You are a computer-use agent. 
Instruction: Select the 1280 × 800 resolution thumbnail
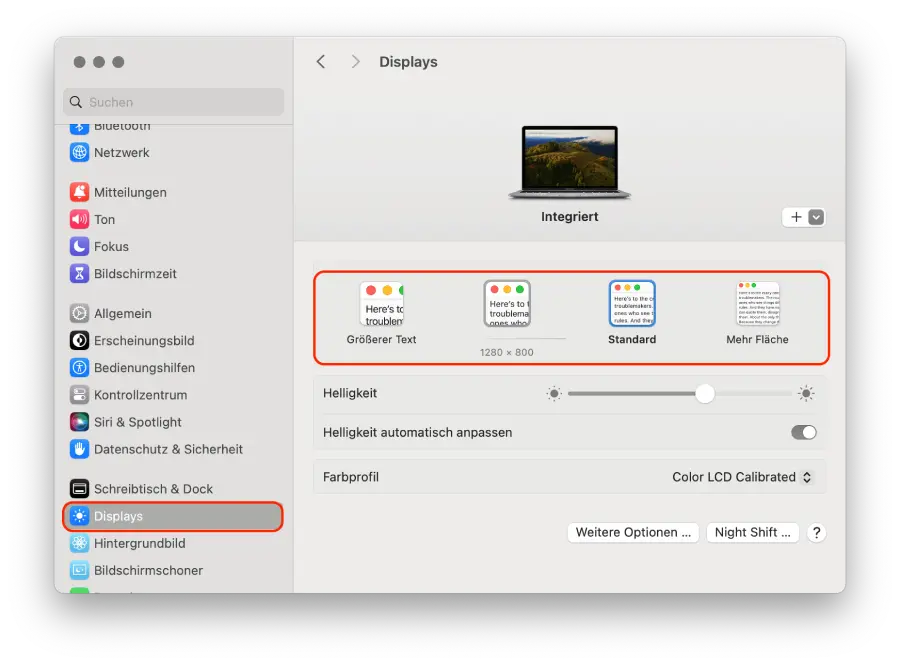[507, 304]
